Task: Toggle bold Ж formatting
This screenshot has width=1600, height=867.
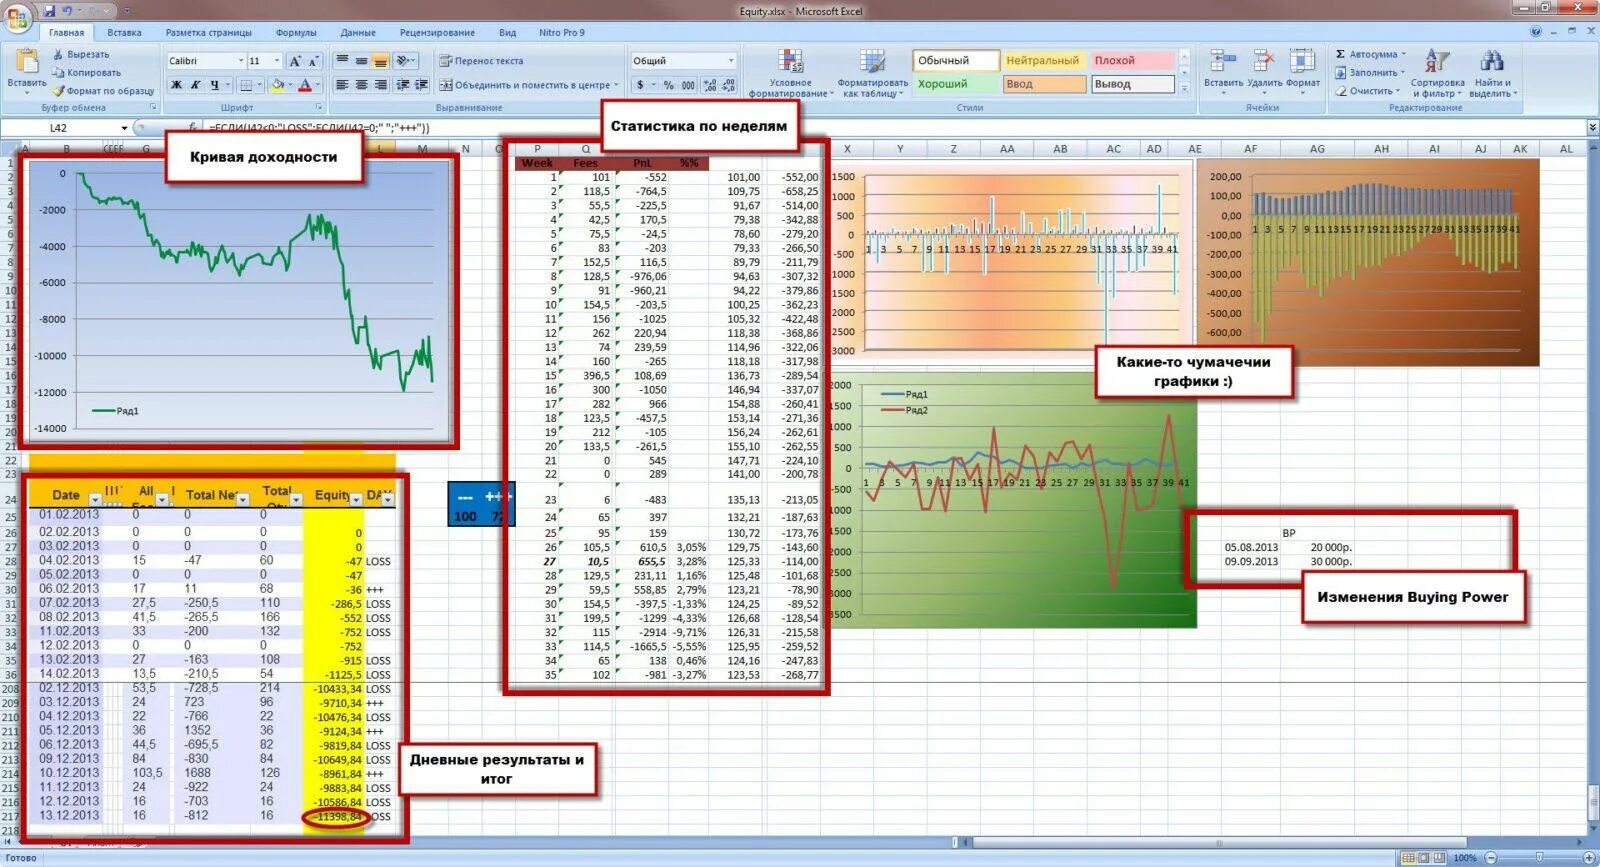Action: (x=177, y=85)
